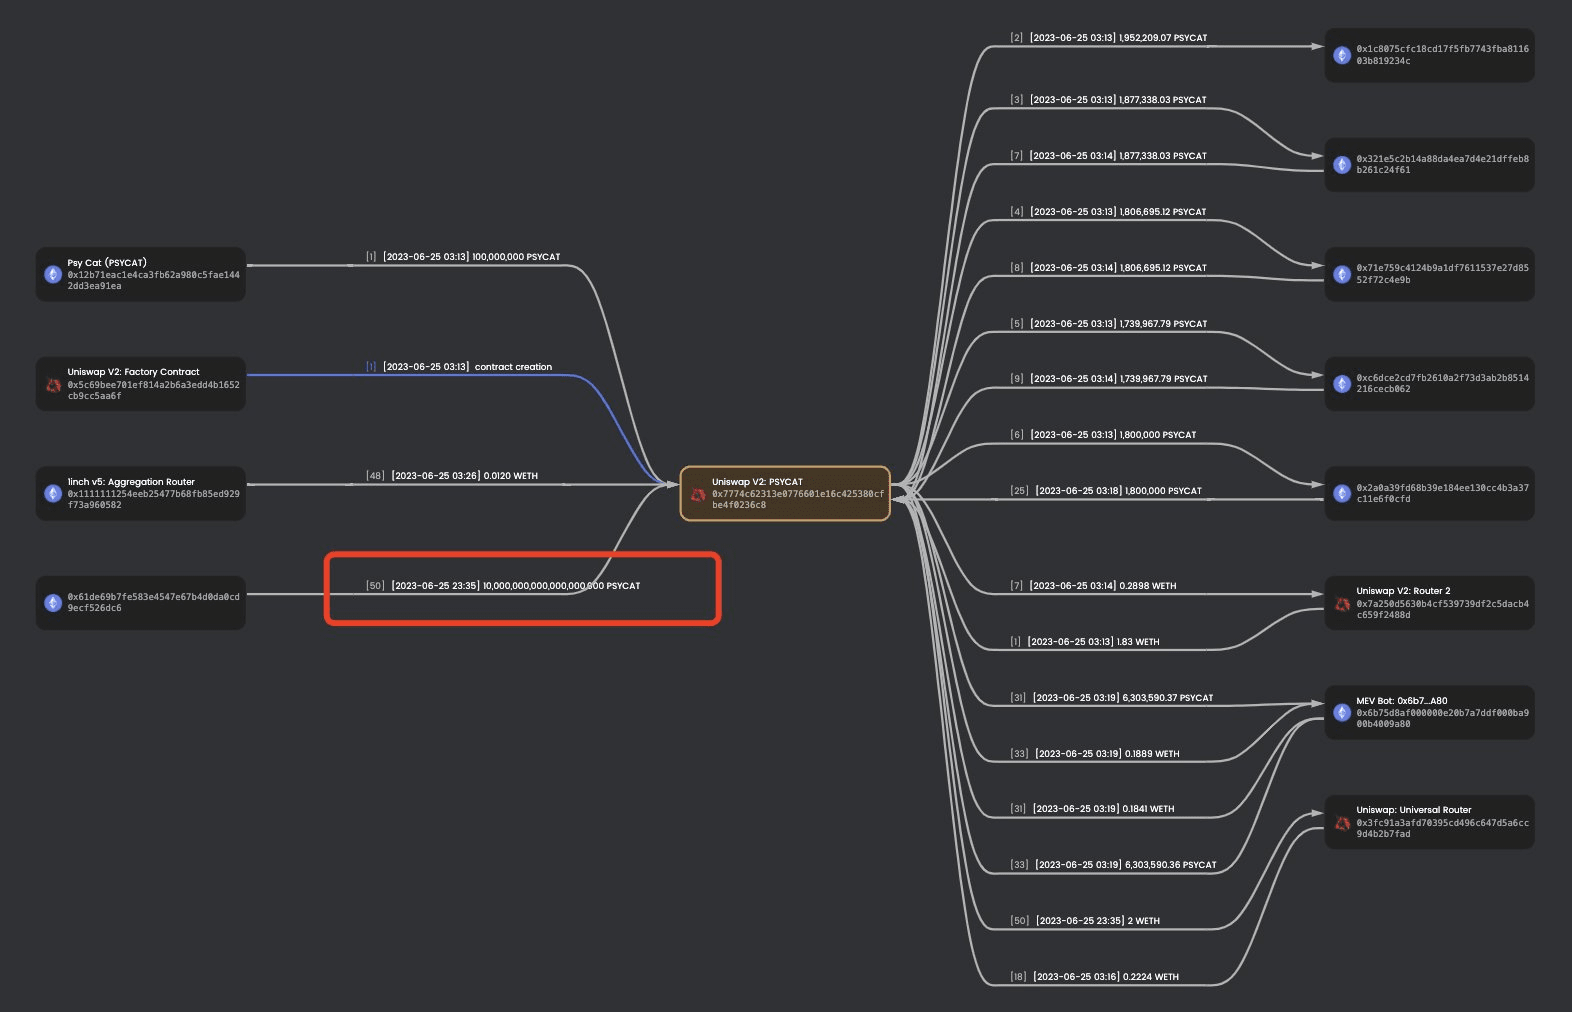Select the 0xc6dce2cd7fb26 address node
The height and width of the screenshot is (1012, 1572).
point(1430,384)
